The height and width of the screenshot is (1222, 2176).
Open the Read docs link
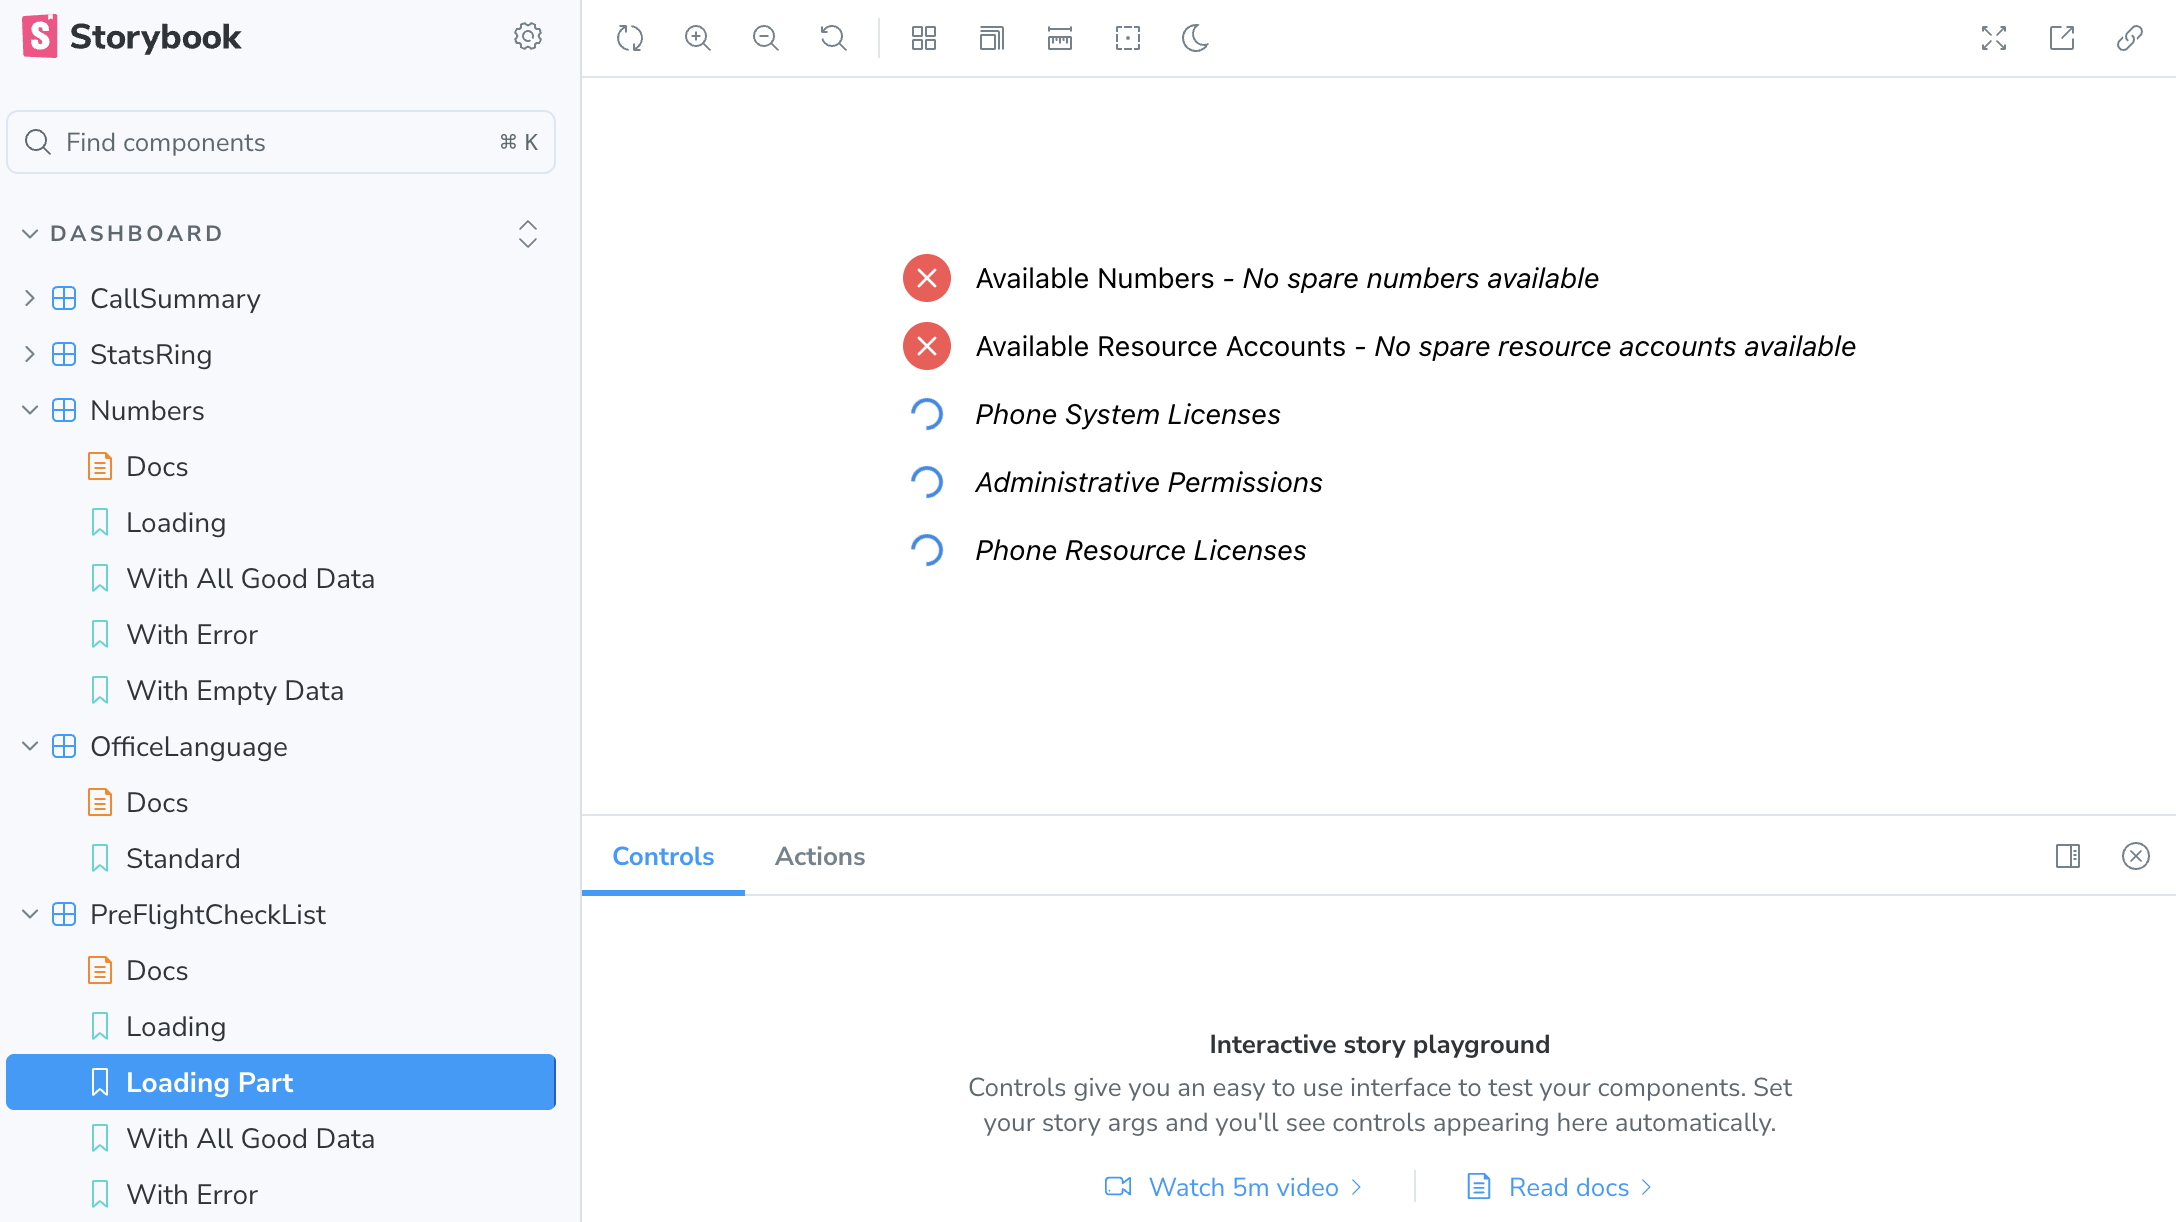1568,1187
